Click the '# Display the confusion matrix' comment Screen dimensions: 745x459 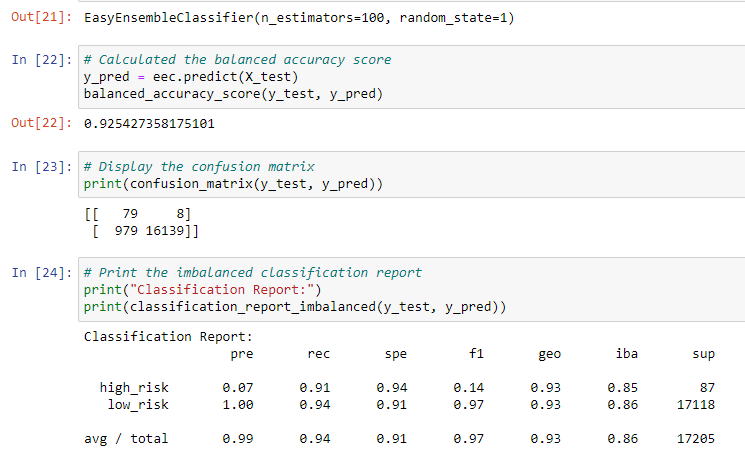[199, 167]
